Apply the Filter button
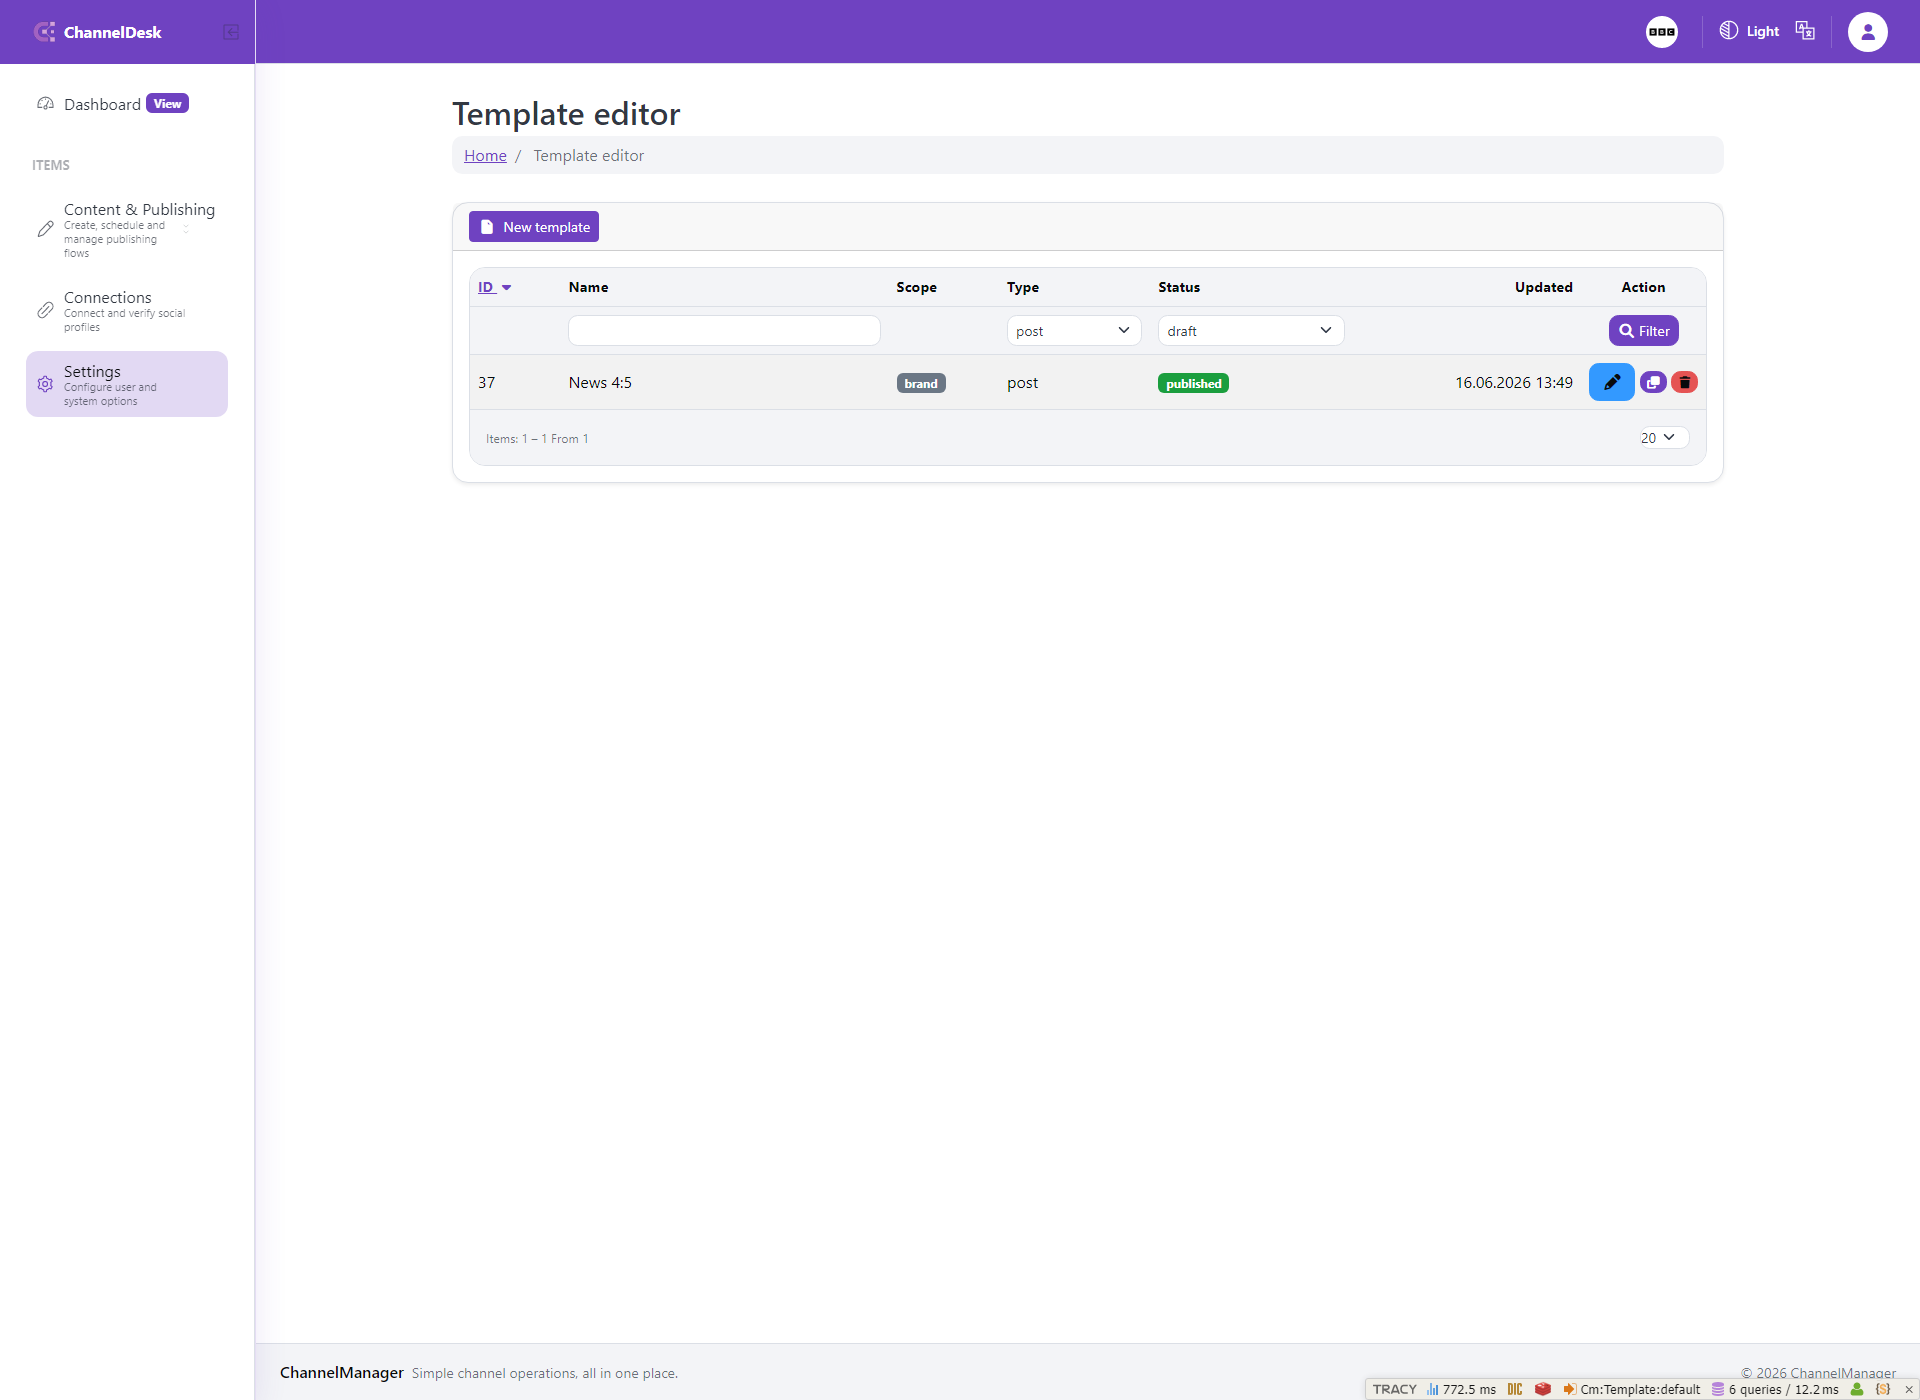This screenshot has height=1400, width=1920. click(1644, 331)
